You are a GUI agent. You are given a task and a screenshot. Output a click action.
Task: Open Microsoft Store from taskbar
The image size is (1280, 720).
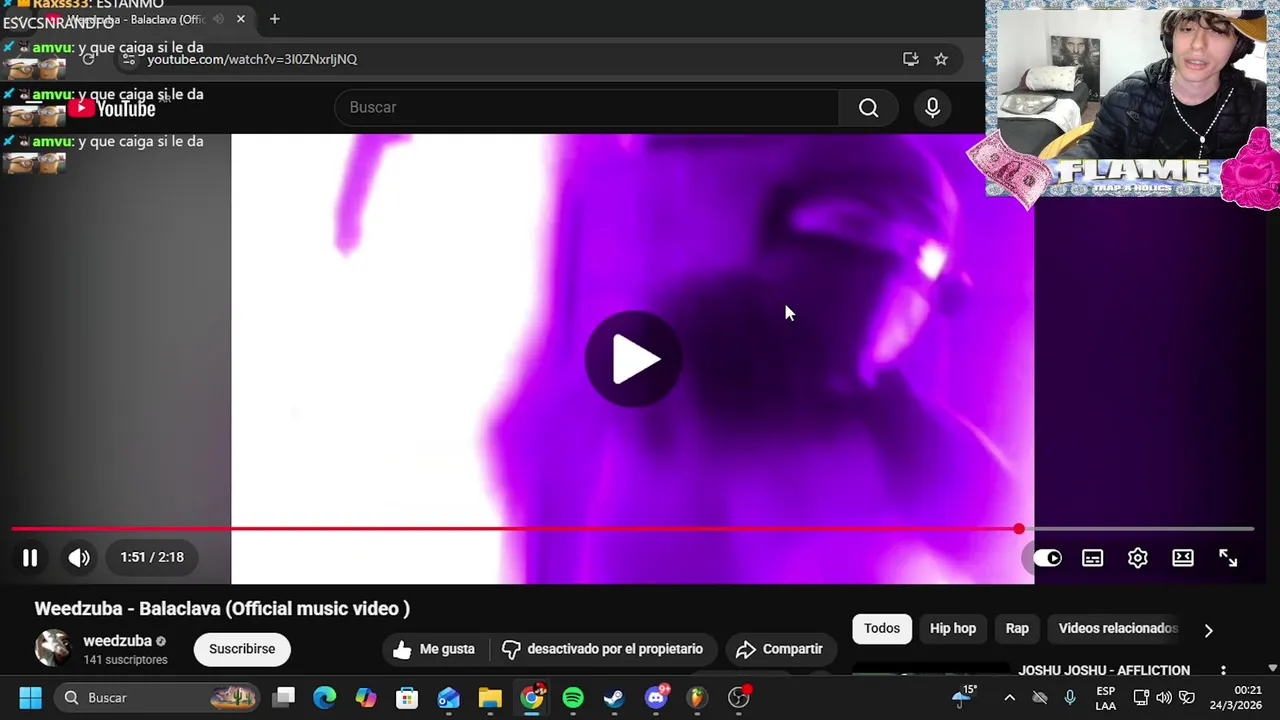click(407, 697)
